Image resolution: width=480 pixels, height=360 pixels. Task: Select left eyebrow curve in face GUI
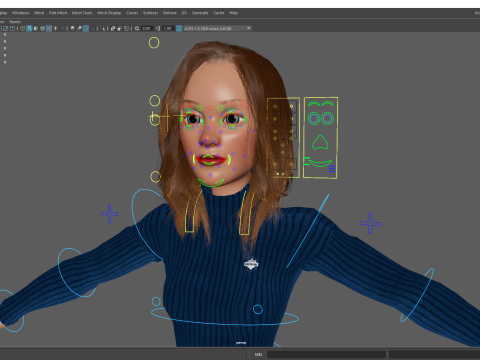(314, 104)
